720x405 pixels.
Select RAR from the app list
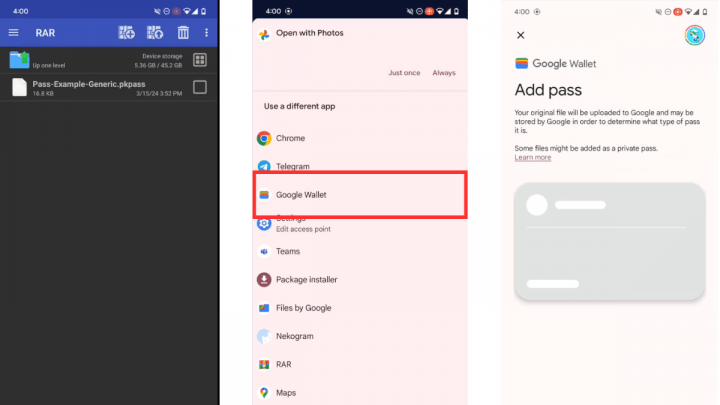360,364
